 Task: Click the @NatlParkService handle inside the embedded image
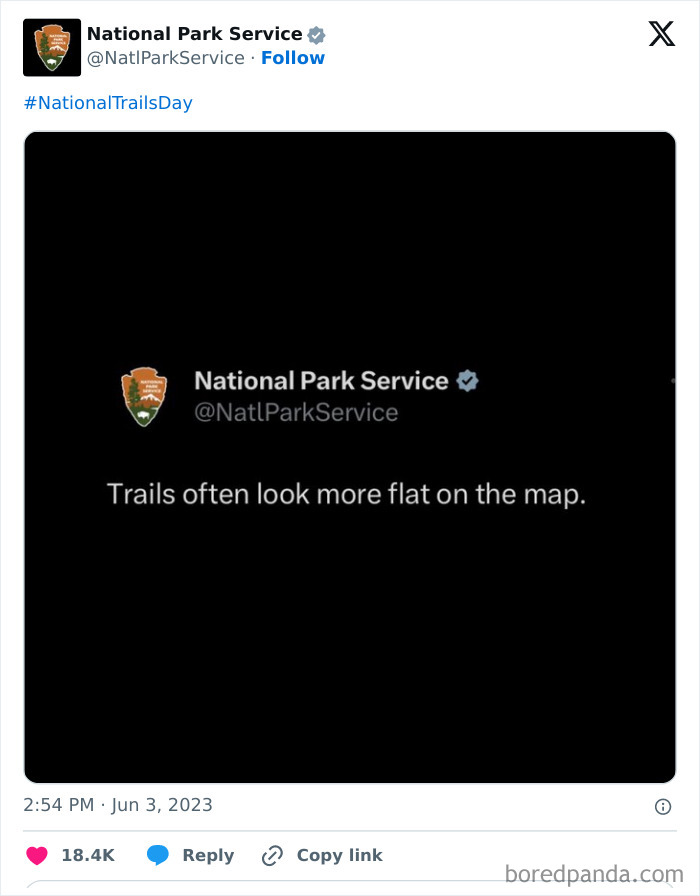pos(295,410)
